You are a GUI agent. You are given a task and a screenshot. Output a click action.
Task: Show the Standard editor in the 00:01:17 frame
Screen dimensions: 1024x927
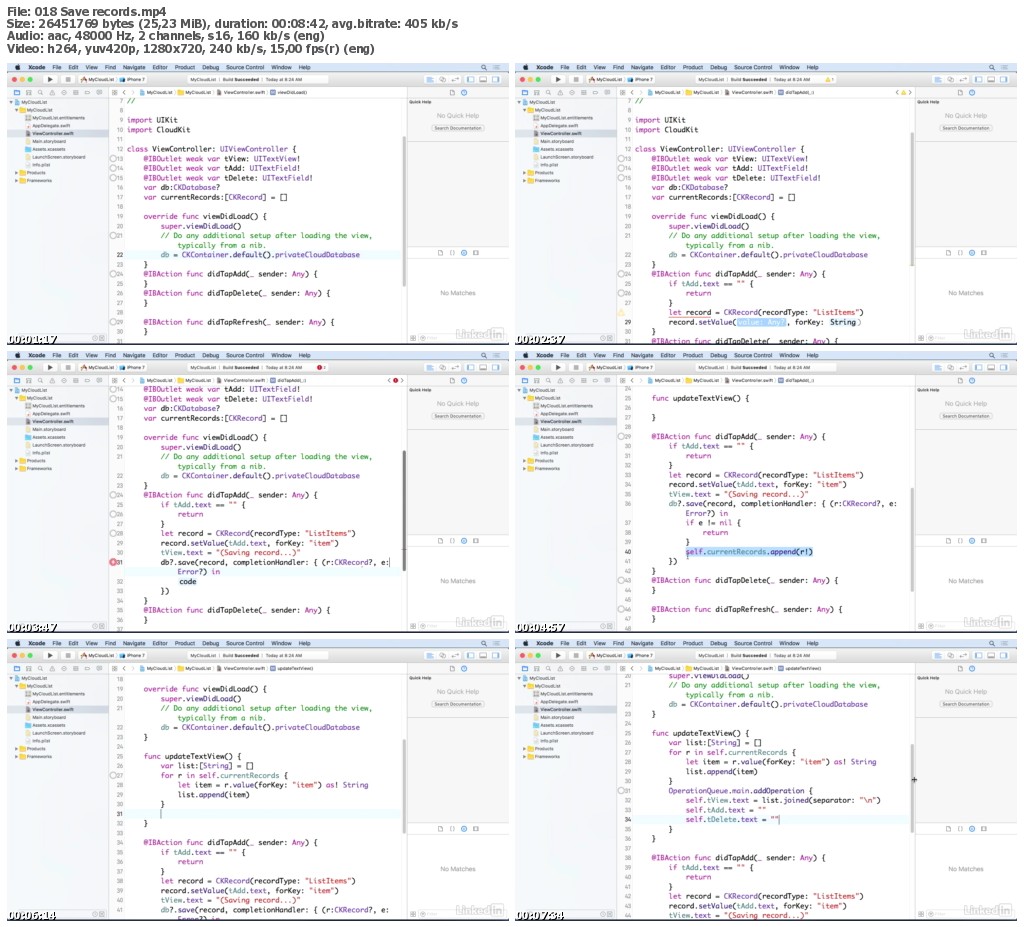(430, 80)
